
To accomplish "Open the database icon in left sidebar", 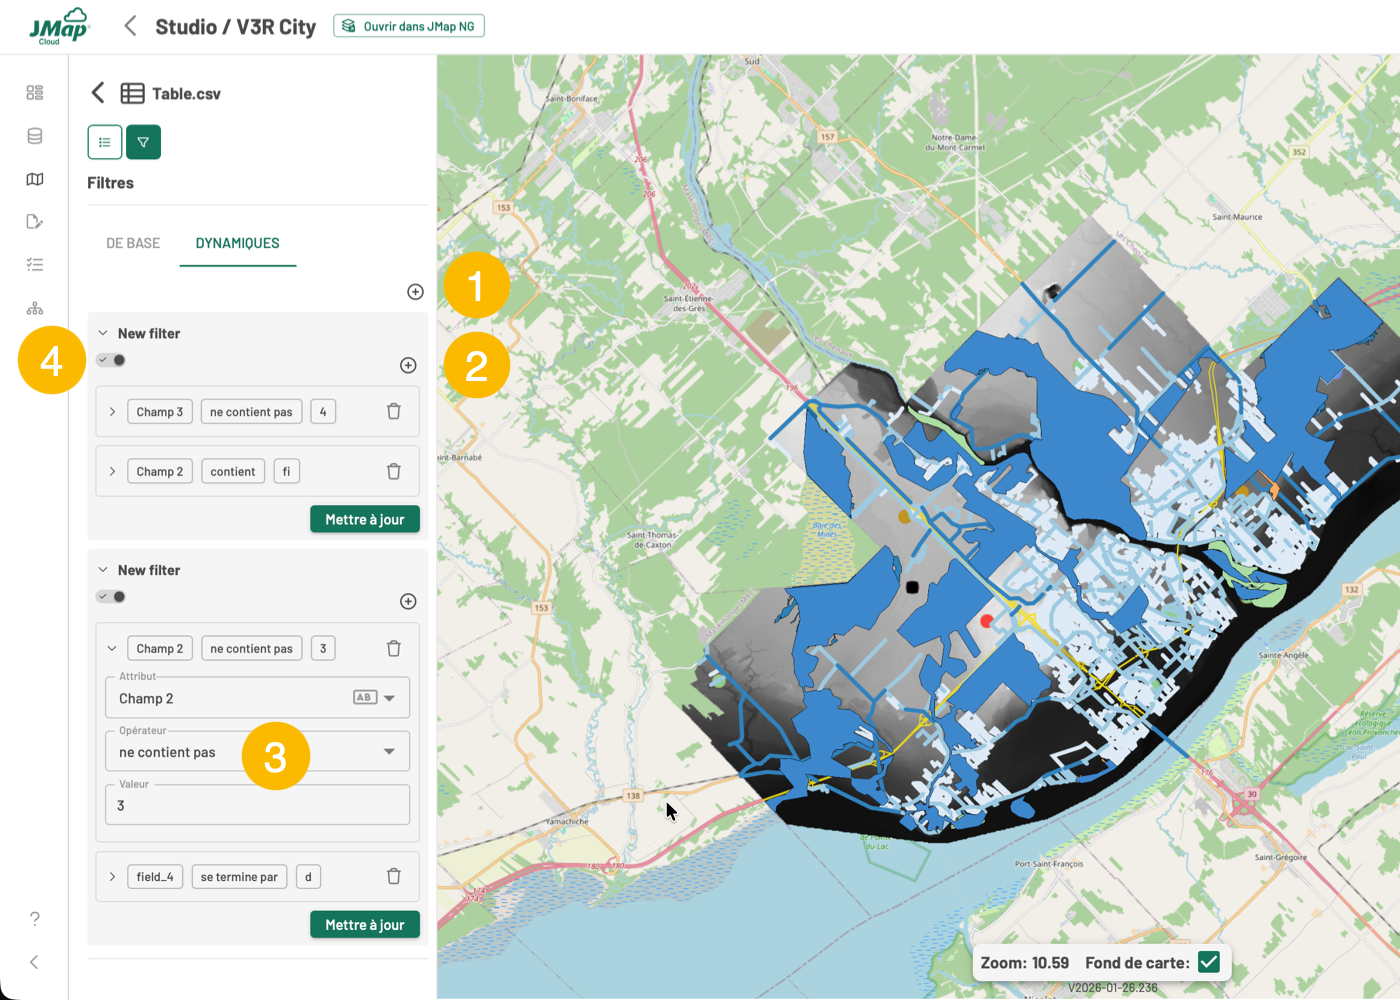I will [35, 136].
